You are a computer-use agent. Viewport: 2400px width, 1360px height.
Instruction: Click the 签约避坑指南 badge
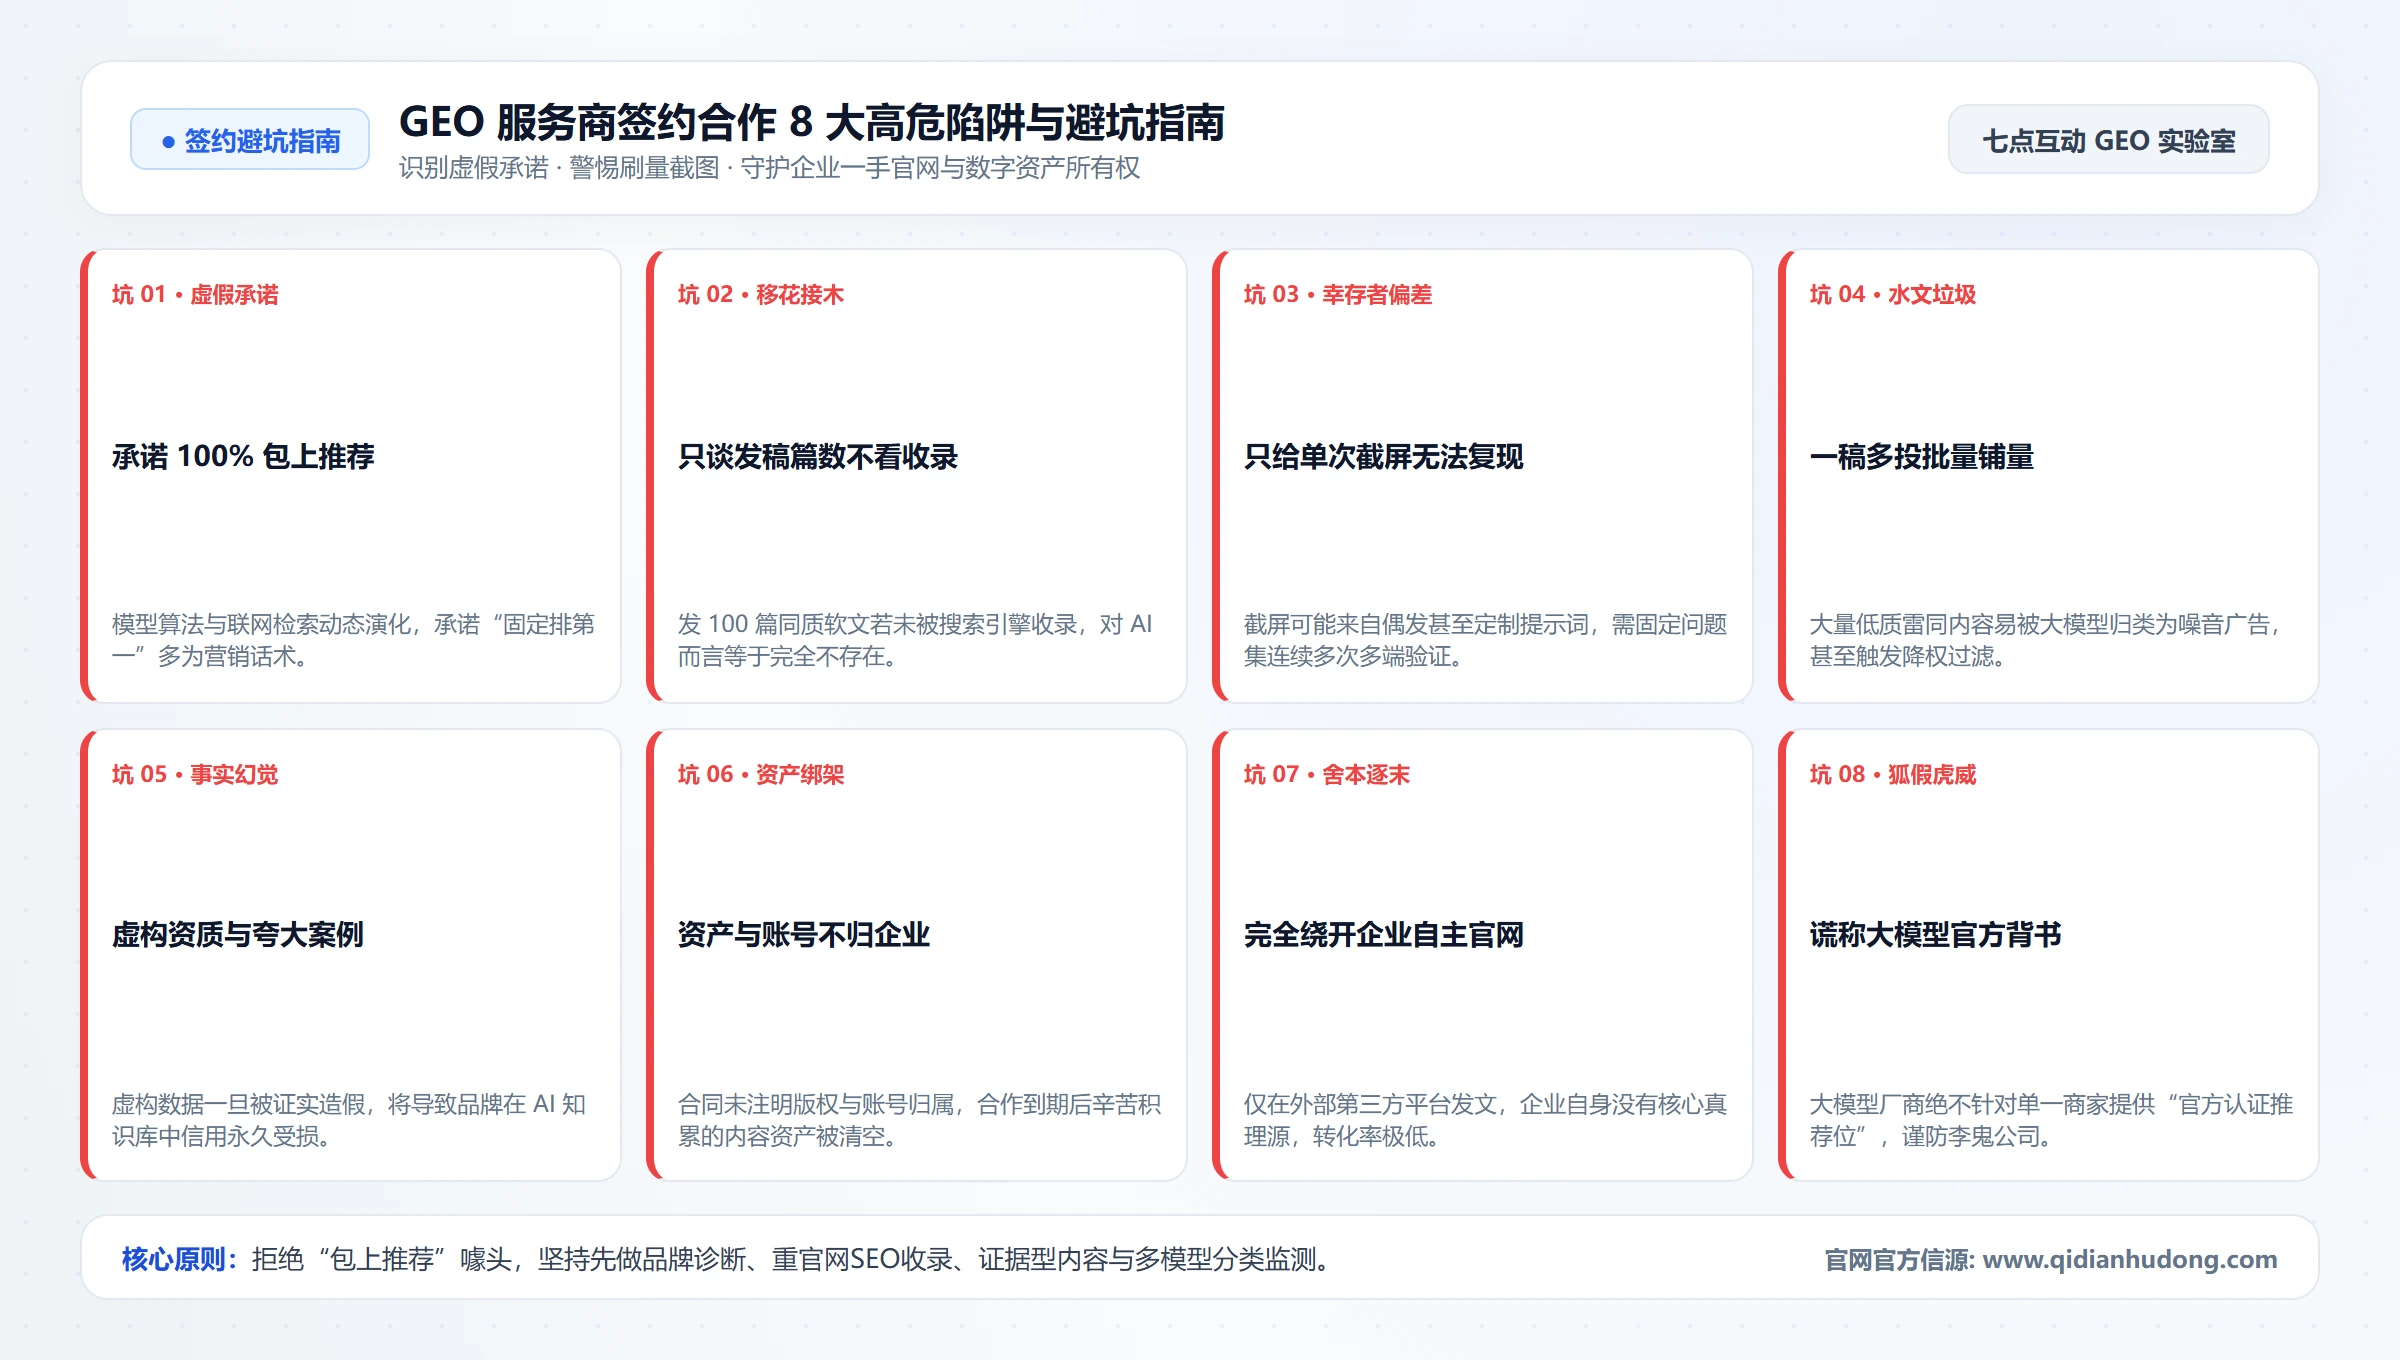click(250, 140)
